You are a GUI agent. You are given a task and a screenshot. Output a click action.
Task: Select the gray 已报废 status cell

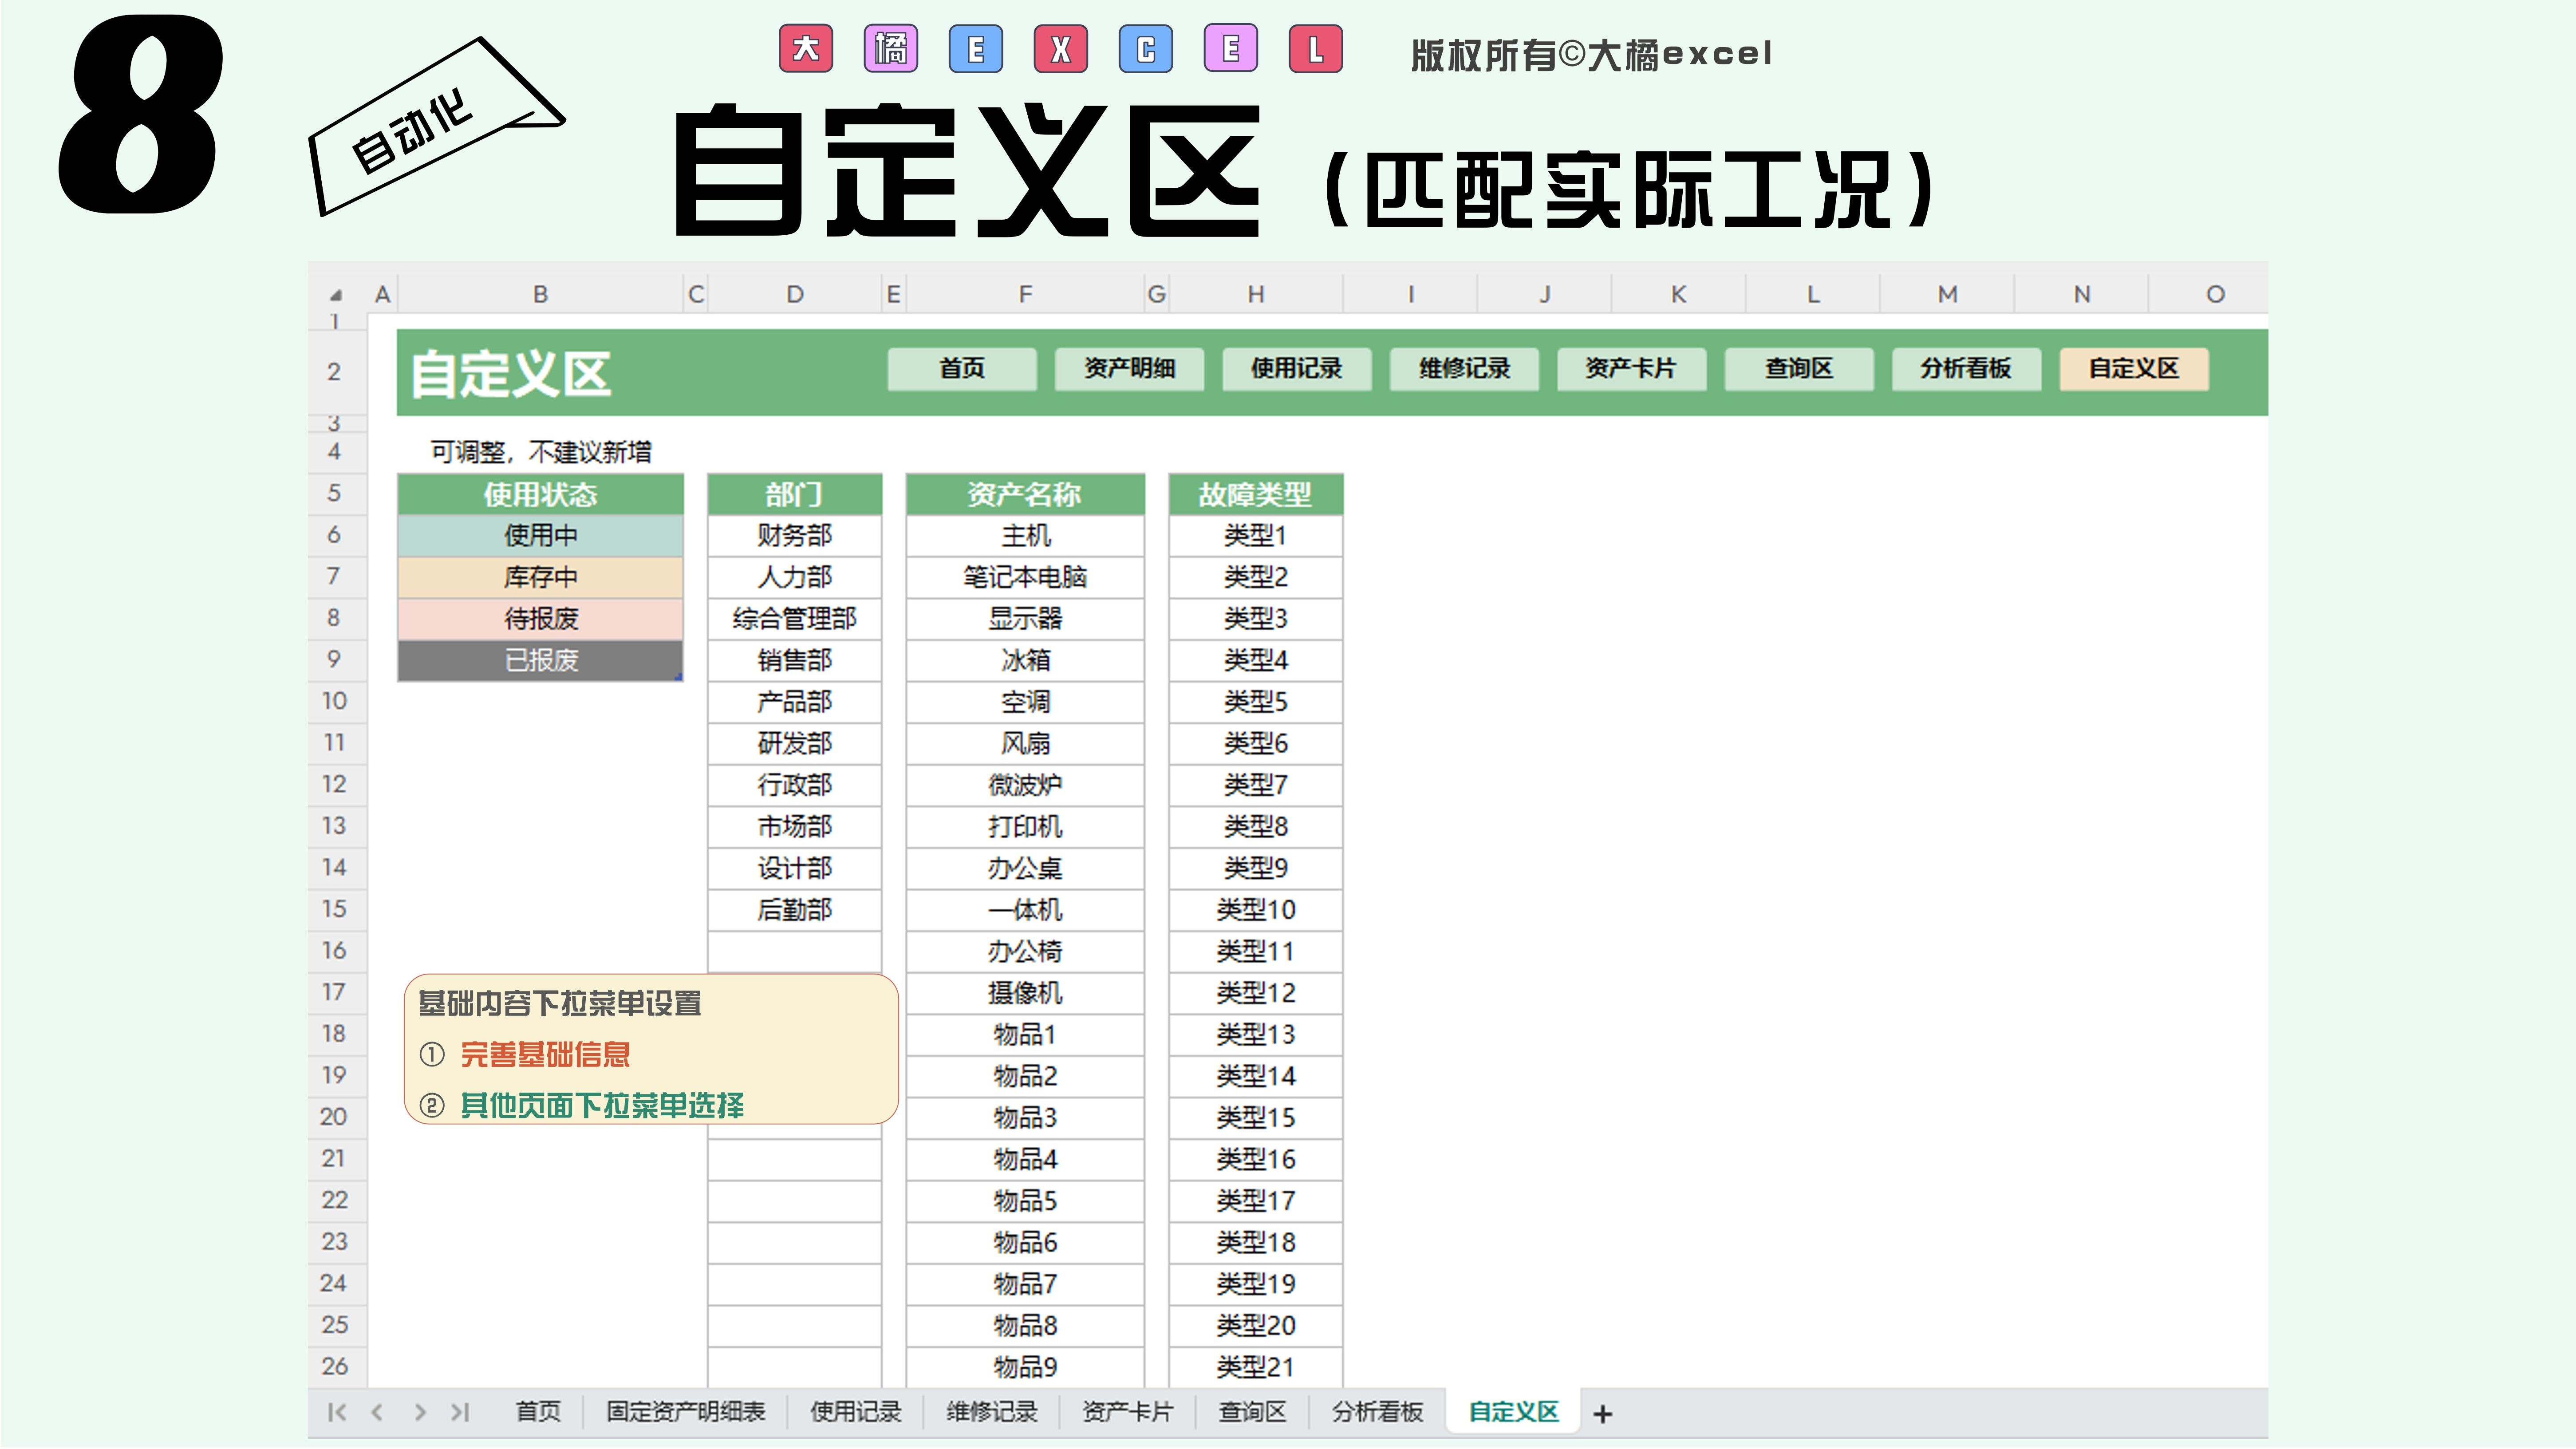[x=540, y=660]
